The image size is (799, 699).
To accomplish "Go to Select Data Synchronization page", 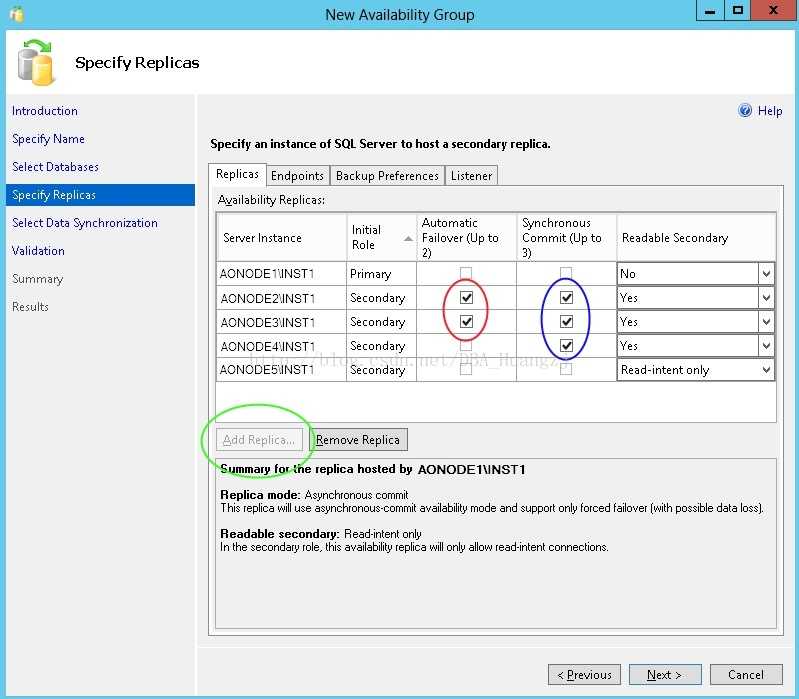I will pyautogui.click(x=85, y=223).
